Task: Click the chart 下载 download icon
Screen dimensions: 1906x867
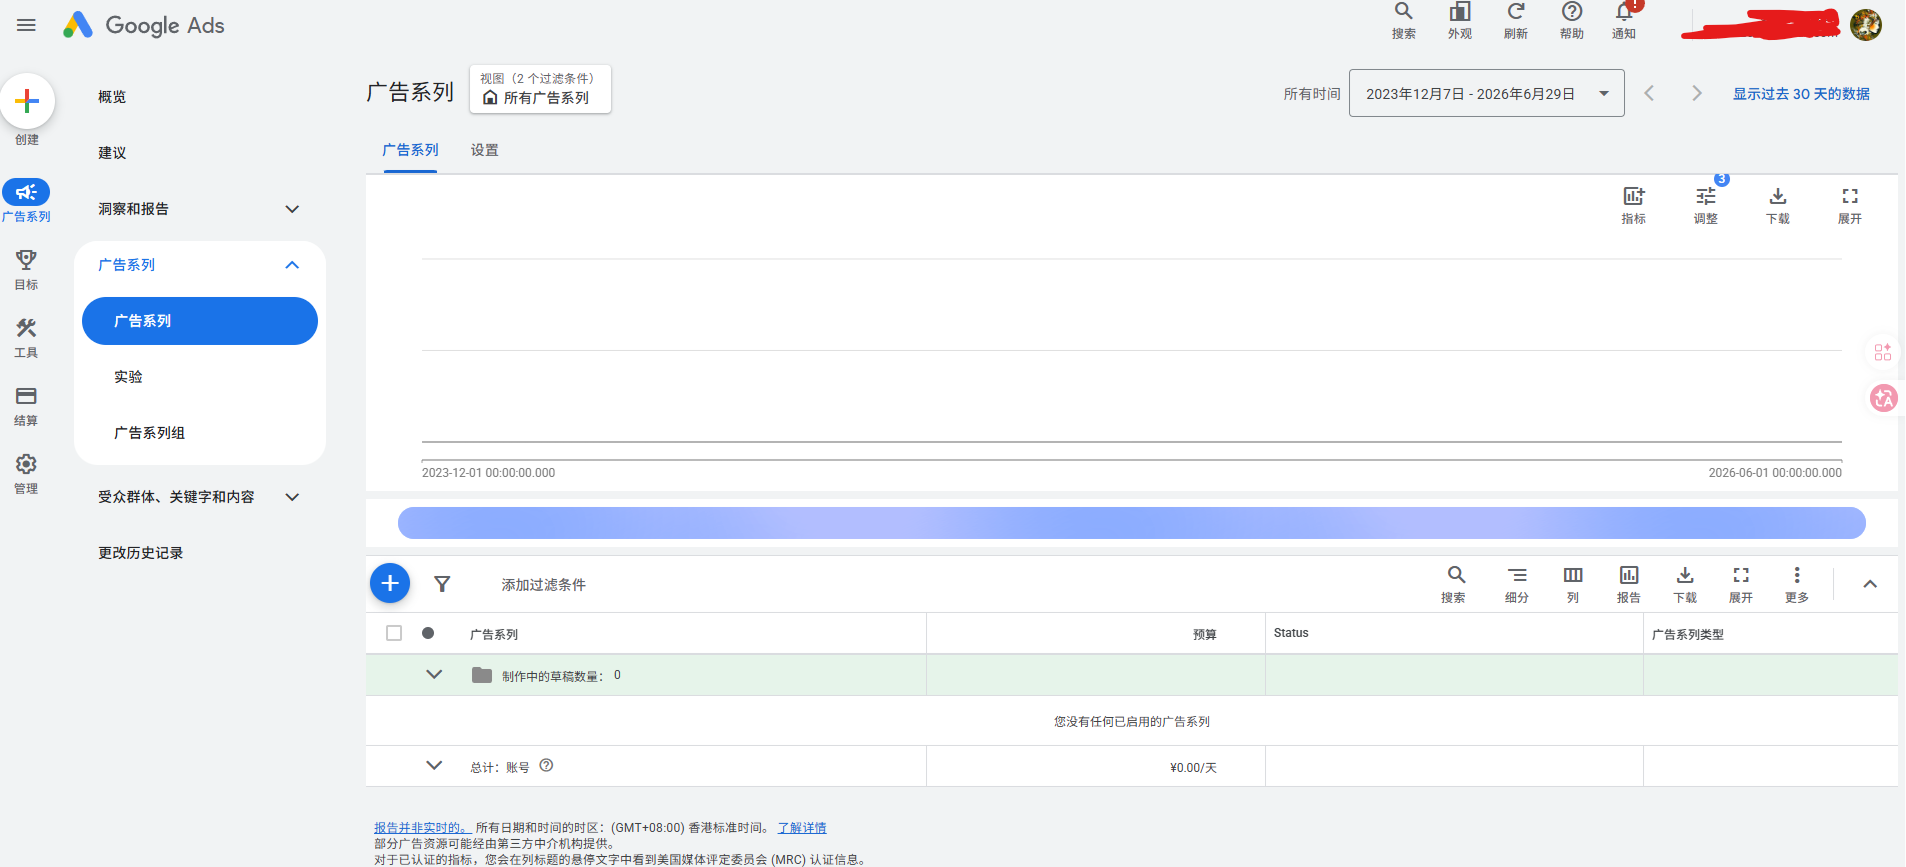Action: [1778, 204]
